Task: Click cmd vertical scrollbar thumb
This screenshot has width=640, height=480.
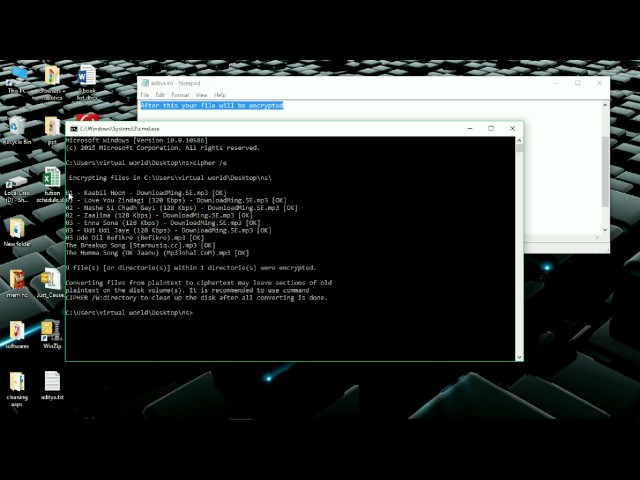Action: point(519,148)
